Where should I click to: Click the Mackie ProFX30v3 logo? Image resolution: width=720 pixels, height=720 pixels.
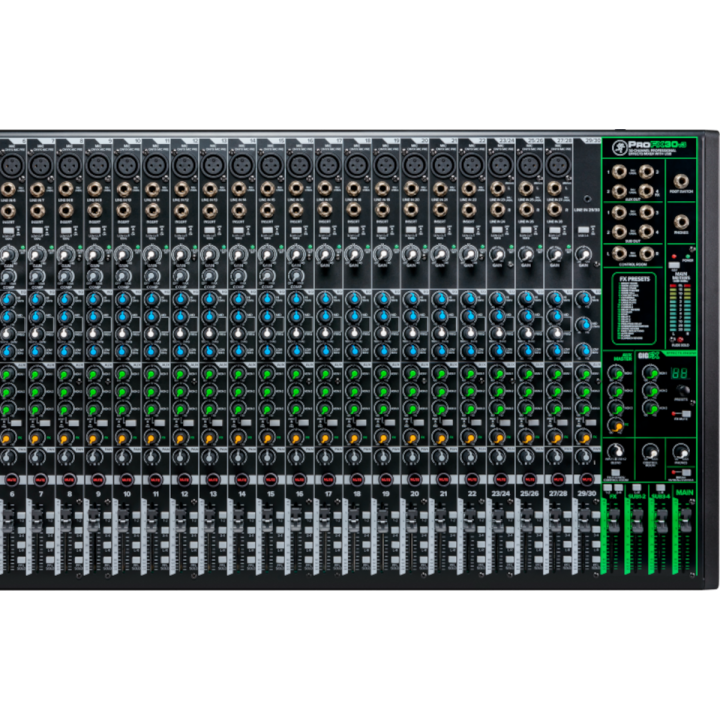[649, 147]
